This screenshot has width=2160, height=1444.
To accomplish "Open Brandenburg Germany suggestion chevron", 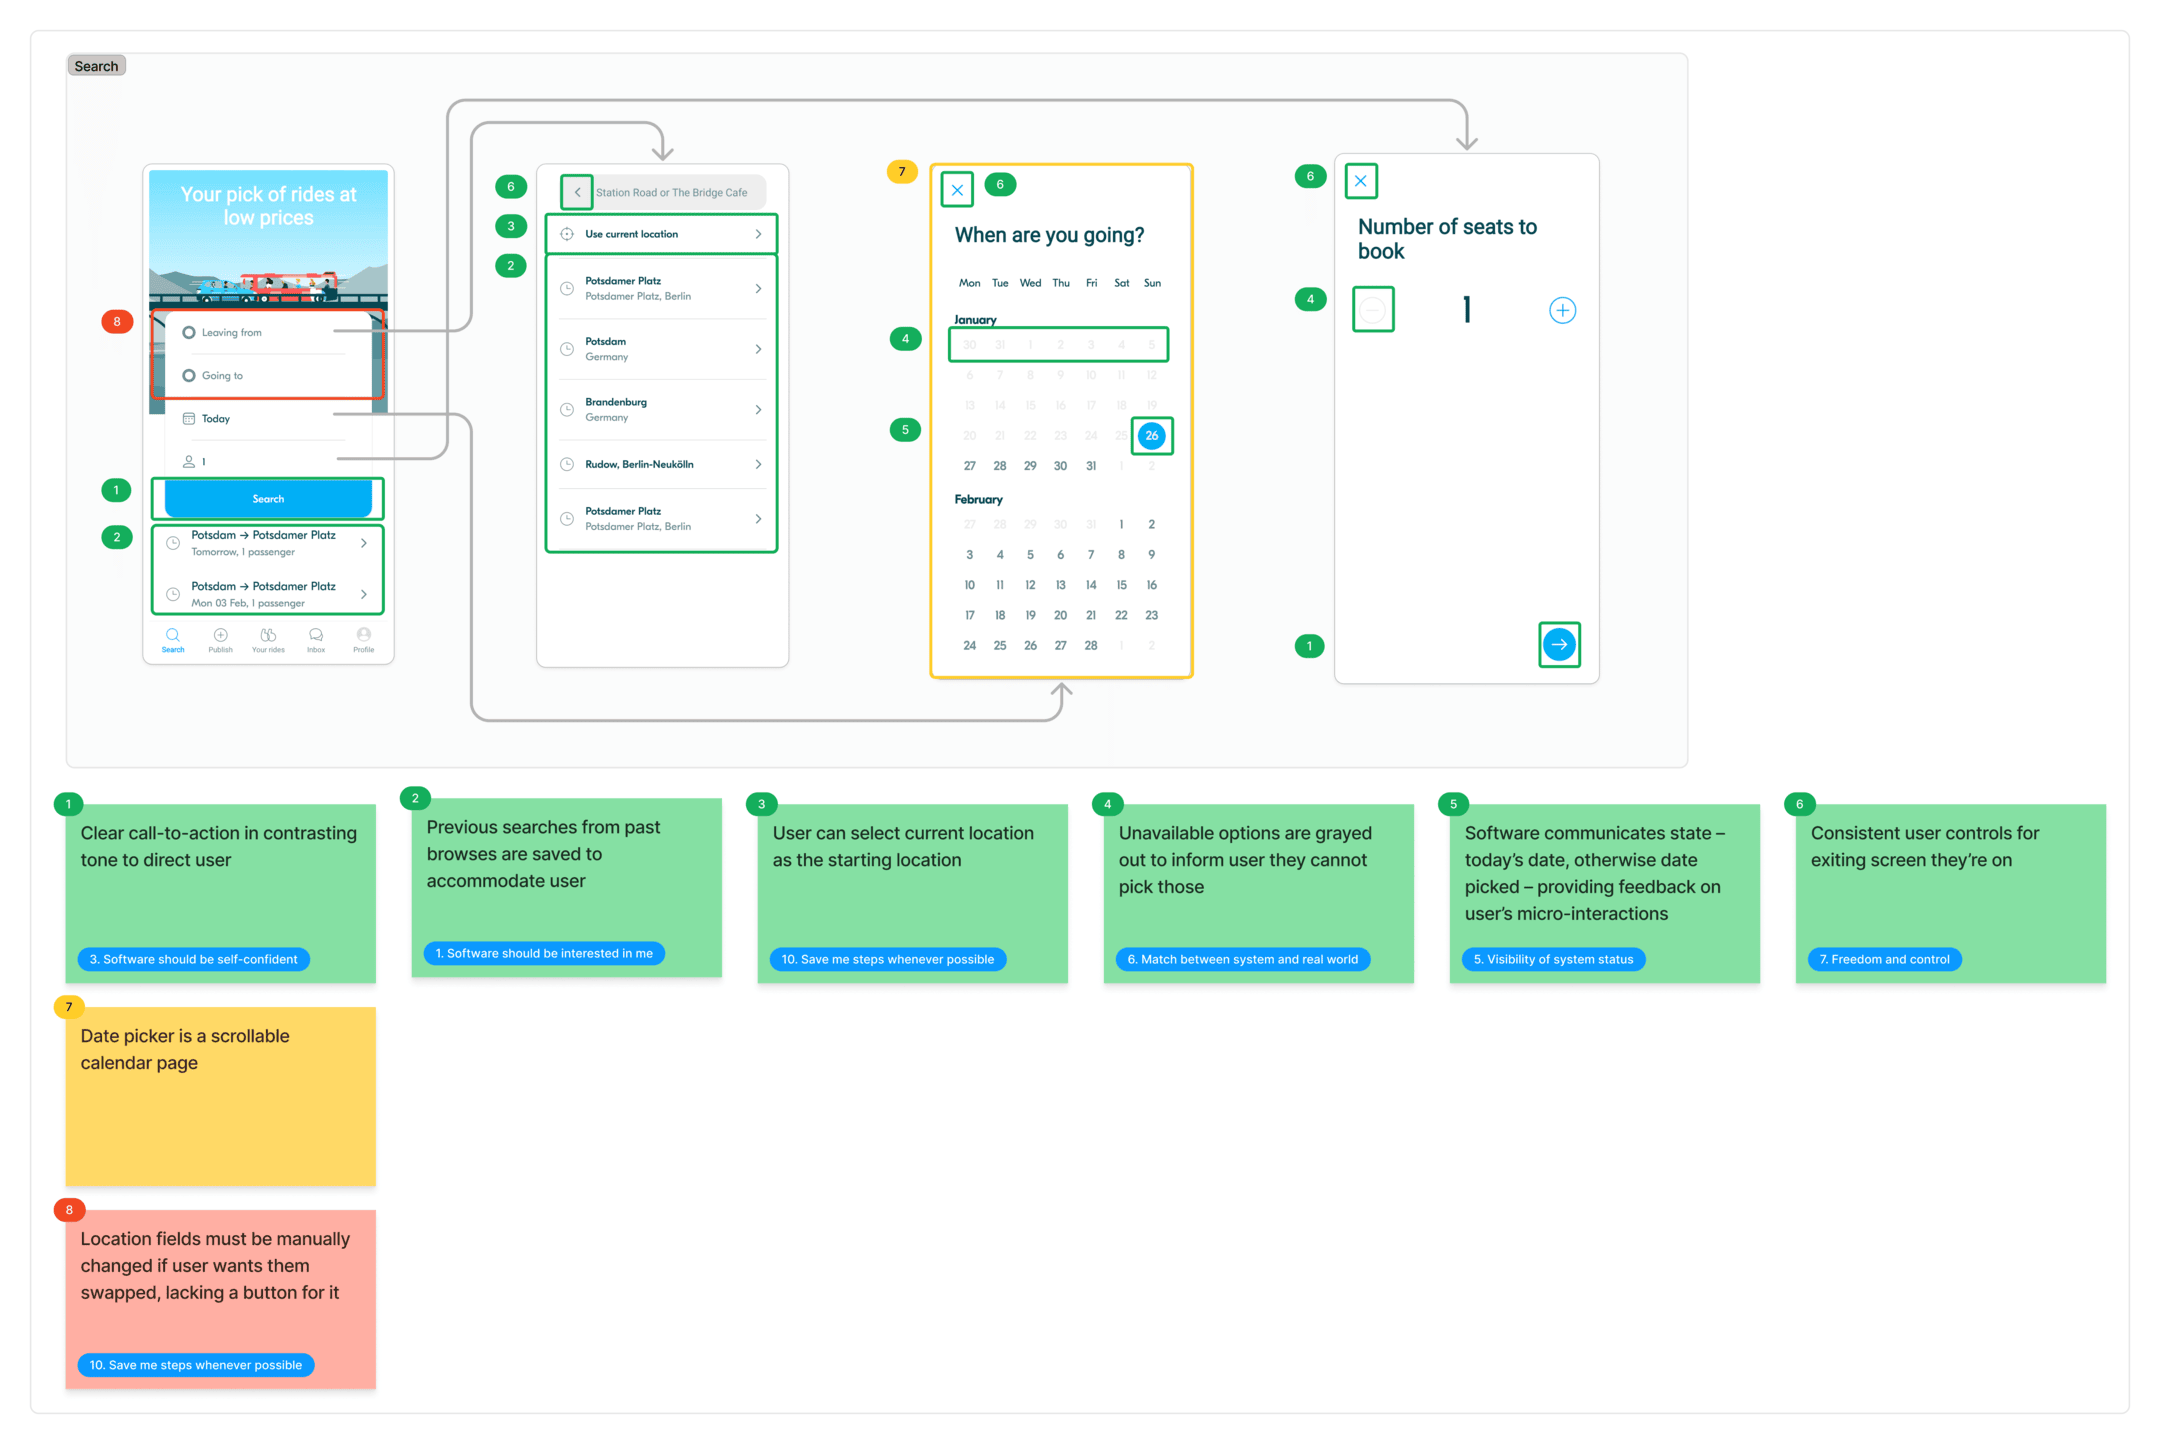I will [x=758, y=409].
